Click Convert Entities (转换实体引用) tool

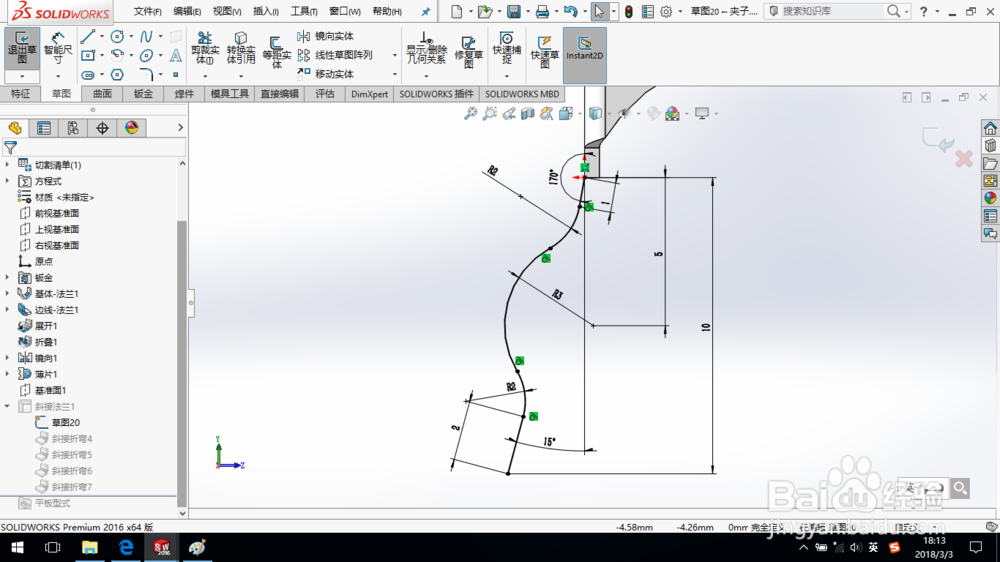(241, 48)
